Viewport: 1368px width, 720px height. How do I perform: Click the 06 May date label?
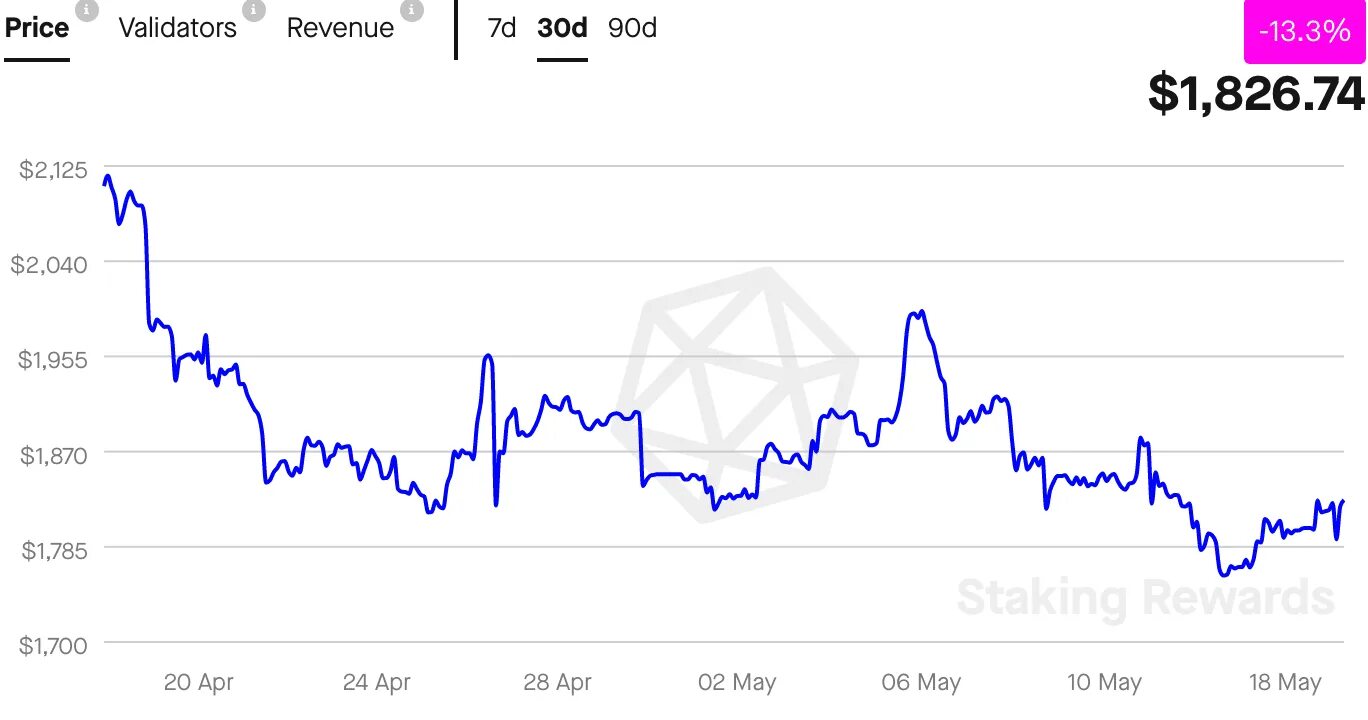coord(921,683)
